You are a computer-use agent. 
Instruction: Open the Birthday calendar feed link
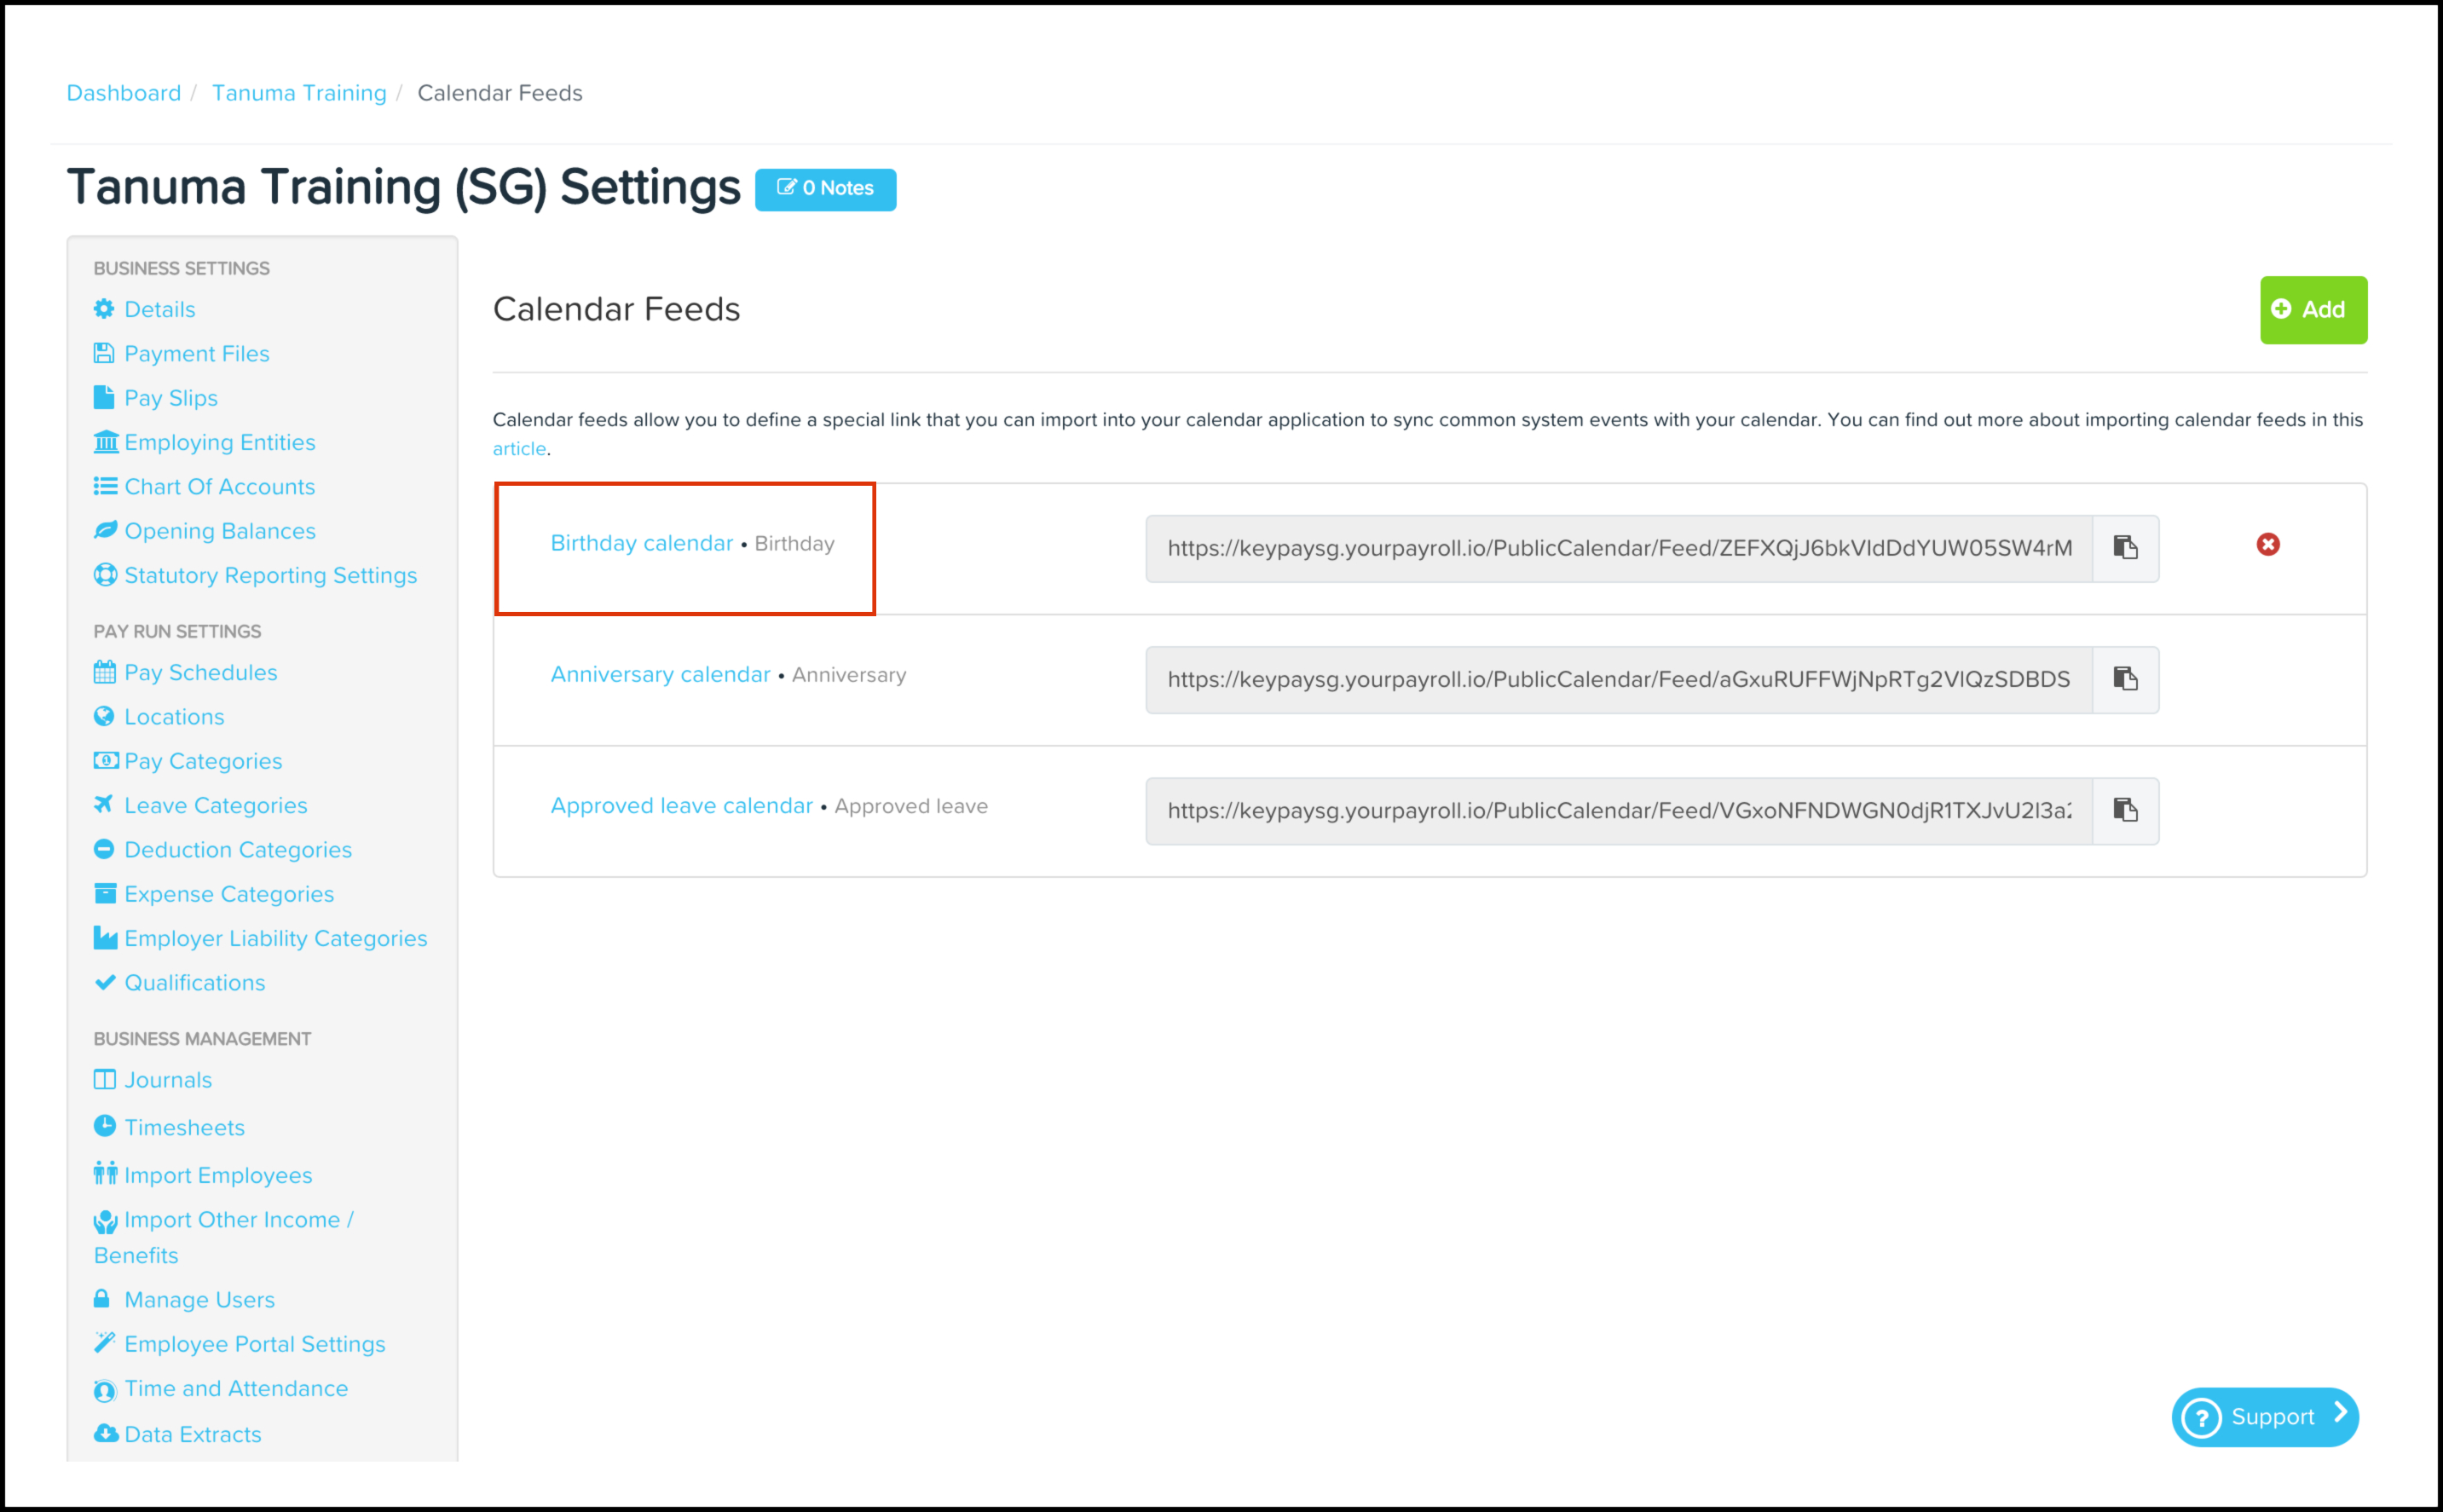(x=642, y=543)
